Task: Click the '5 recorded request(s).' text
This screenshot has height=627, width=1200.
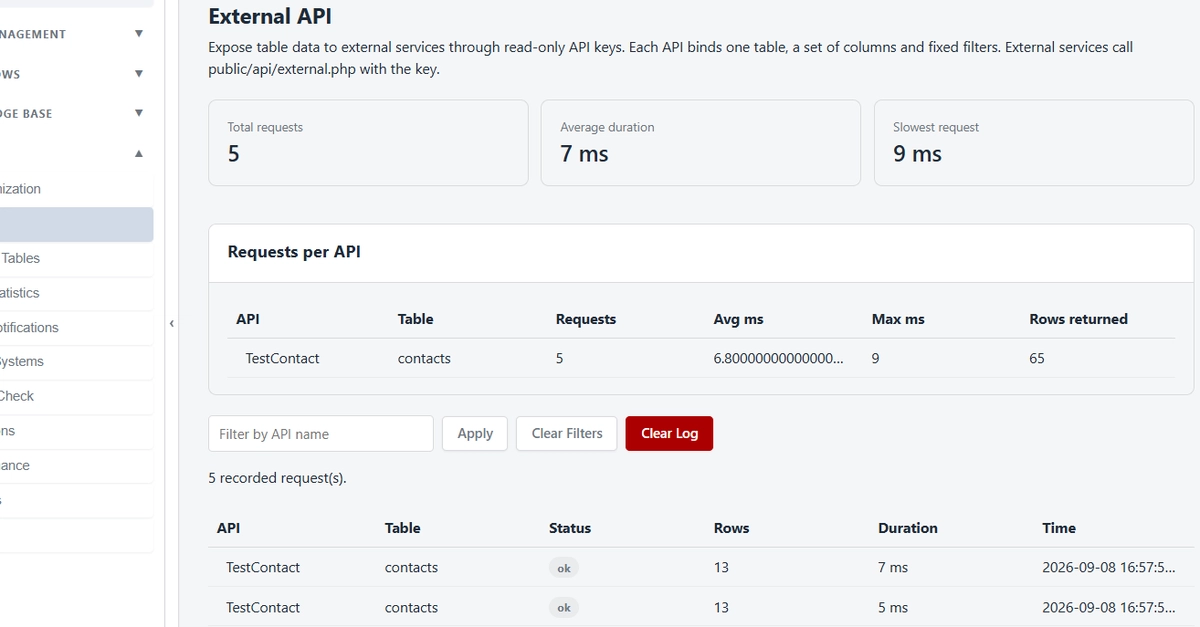Action: point(277,478)
